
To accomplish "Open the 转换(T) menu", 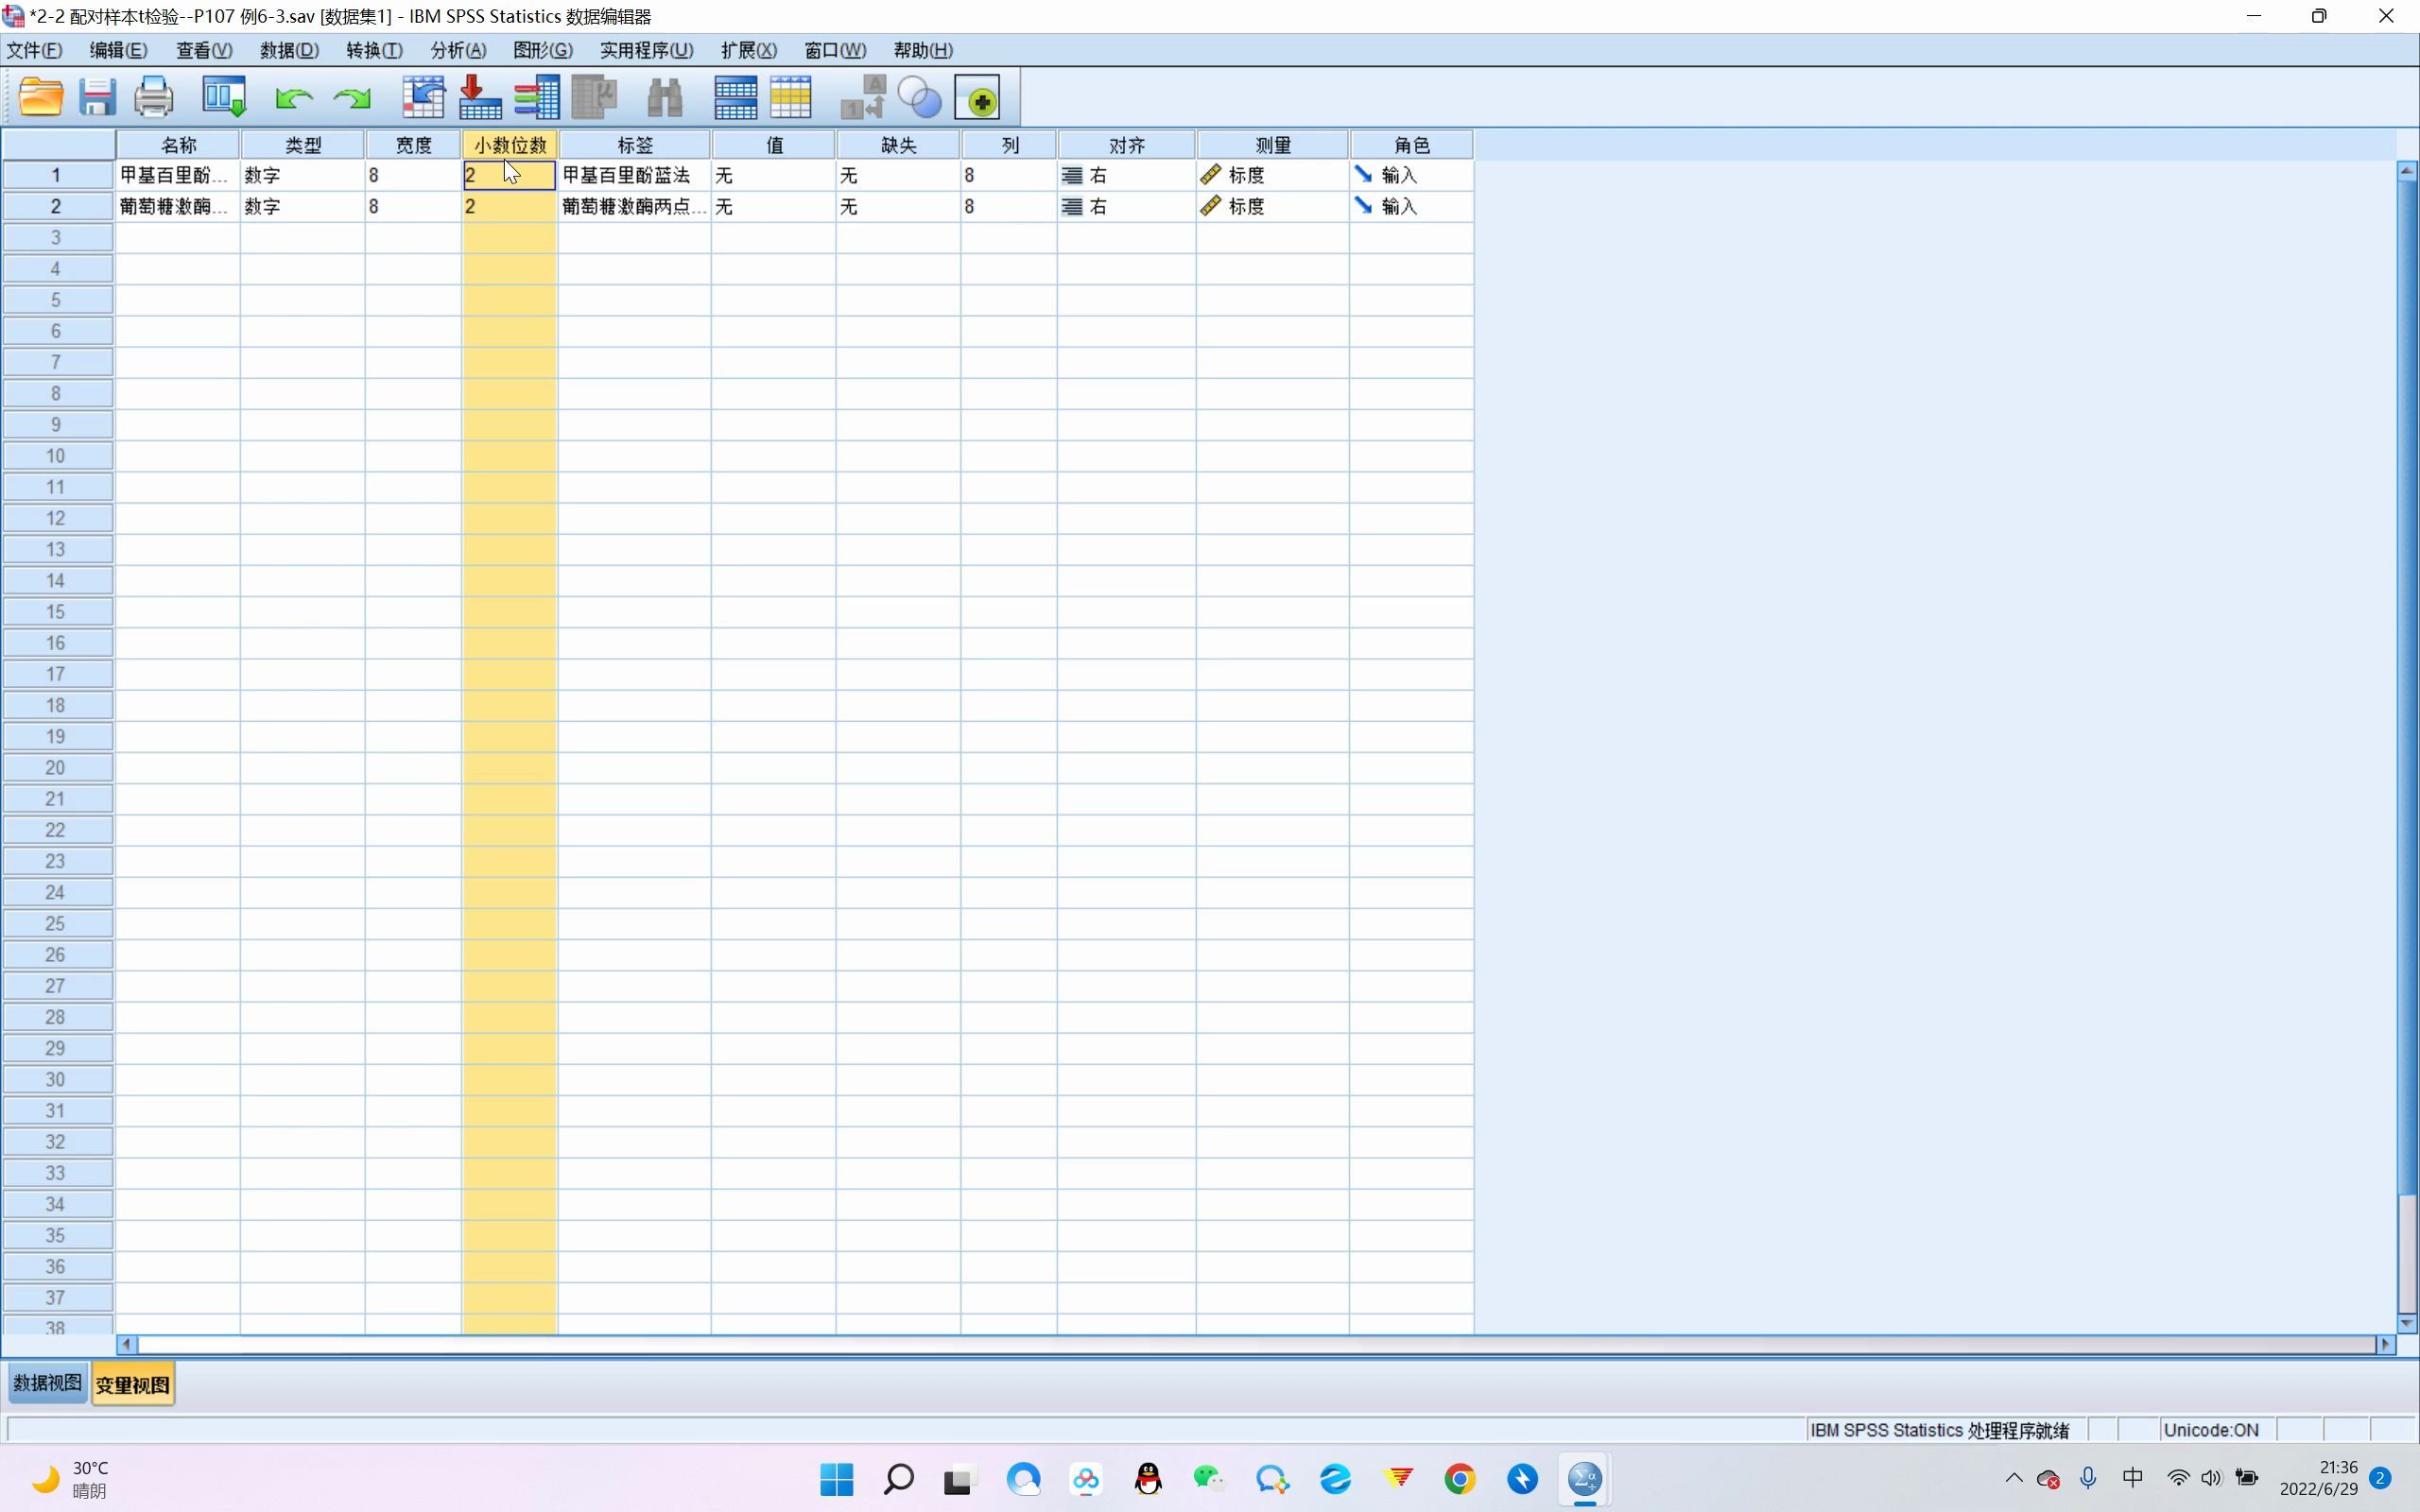I will click(374, 50).
